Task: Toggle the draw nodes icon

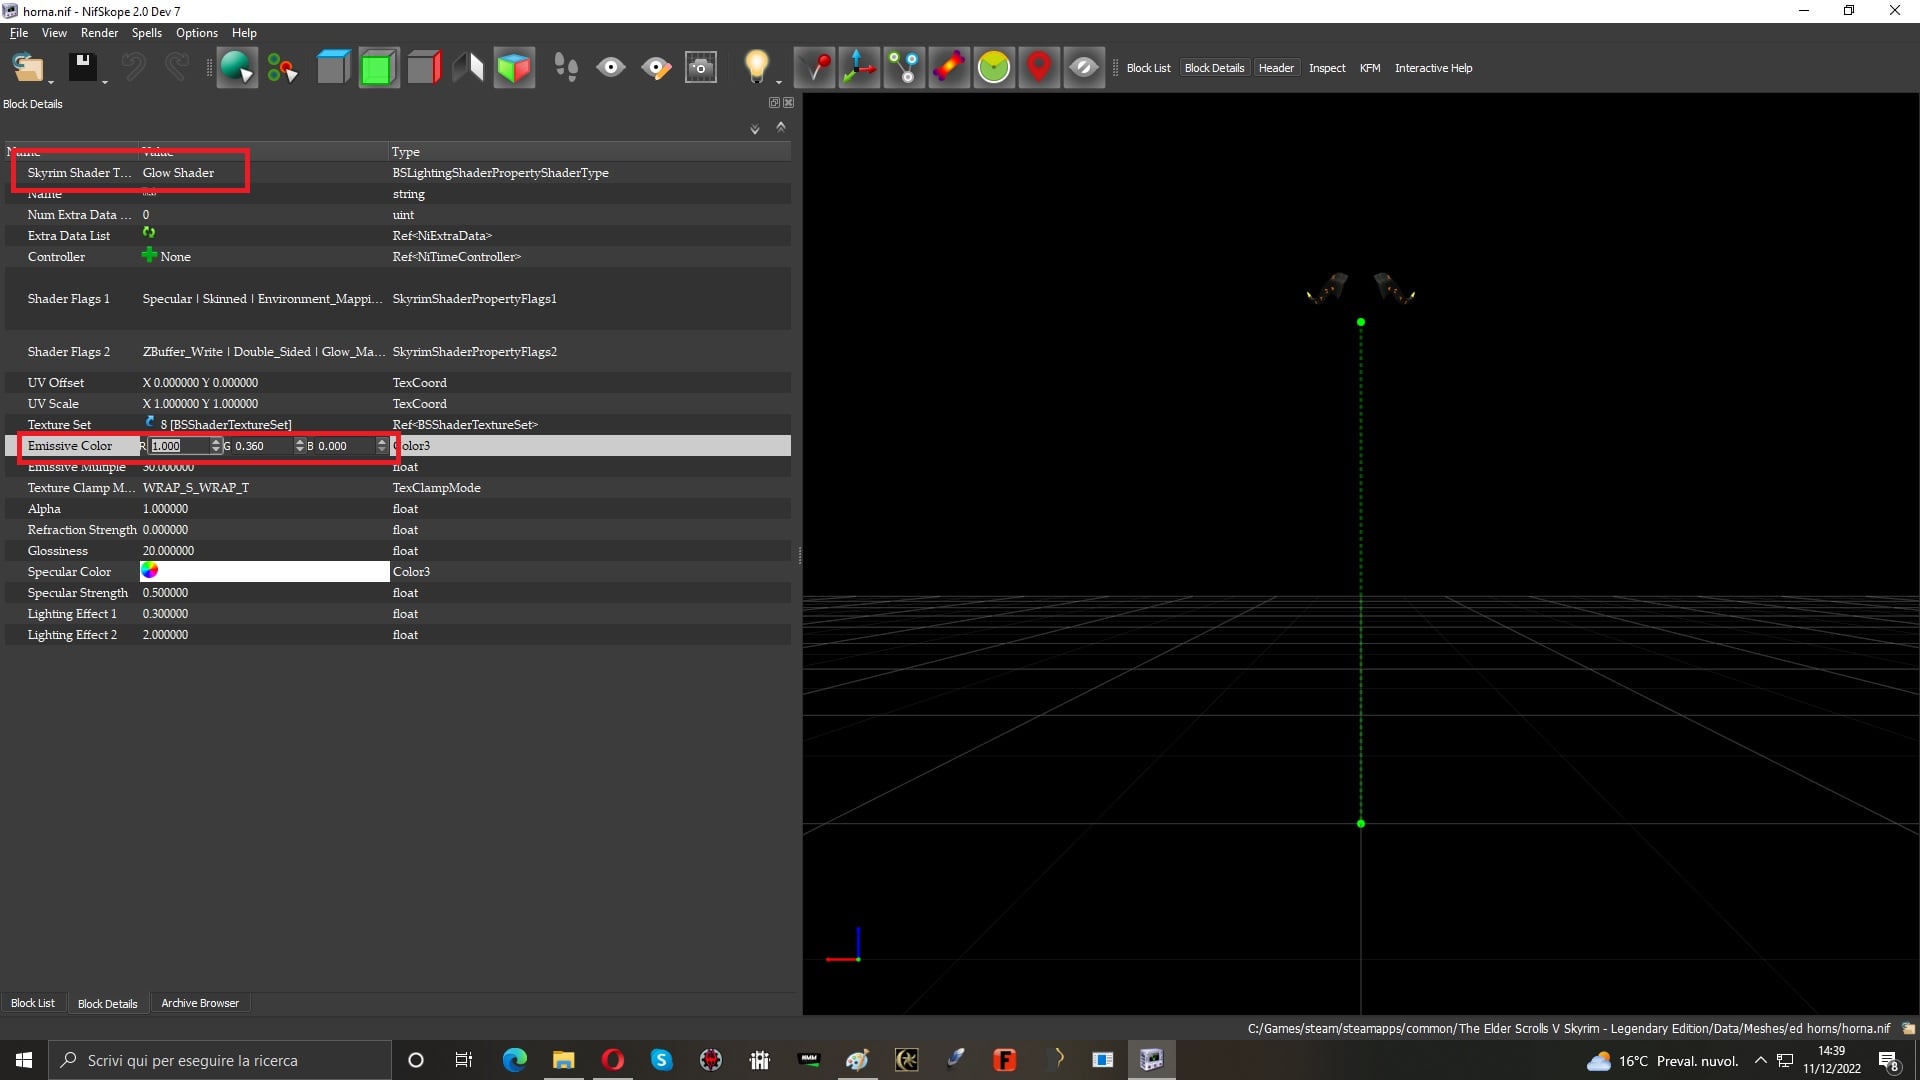Action: click(x=904, y=68)
